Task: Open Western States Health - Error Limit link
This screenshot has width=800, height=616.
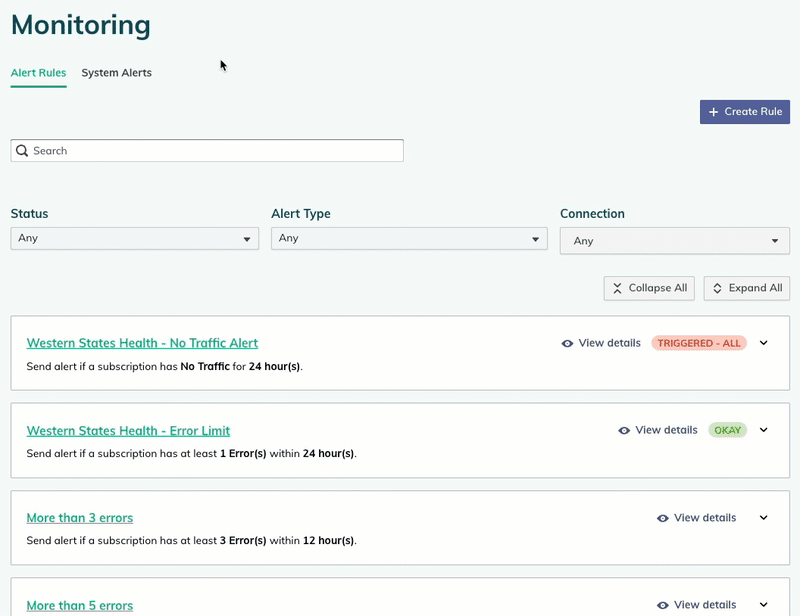Action: point(128,431)
